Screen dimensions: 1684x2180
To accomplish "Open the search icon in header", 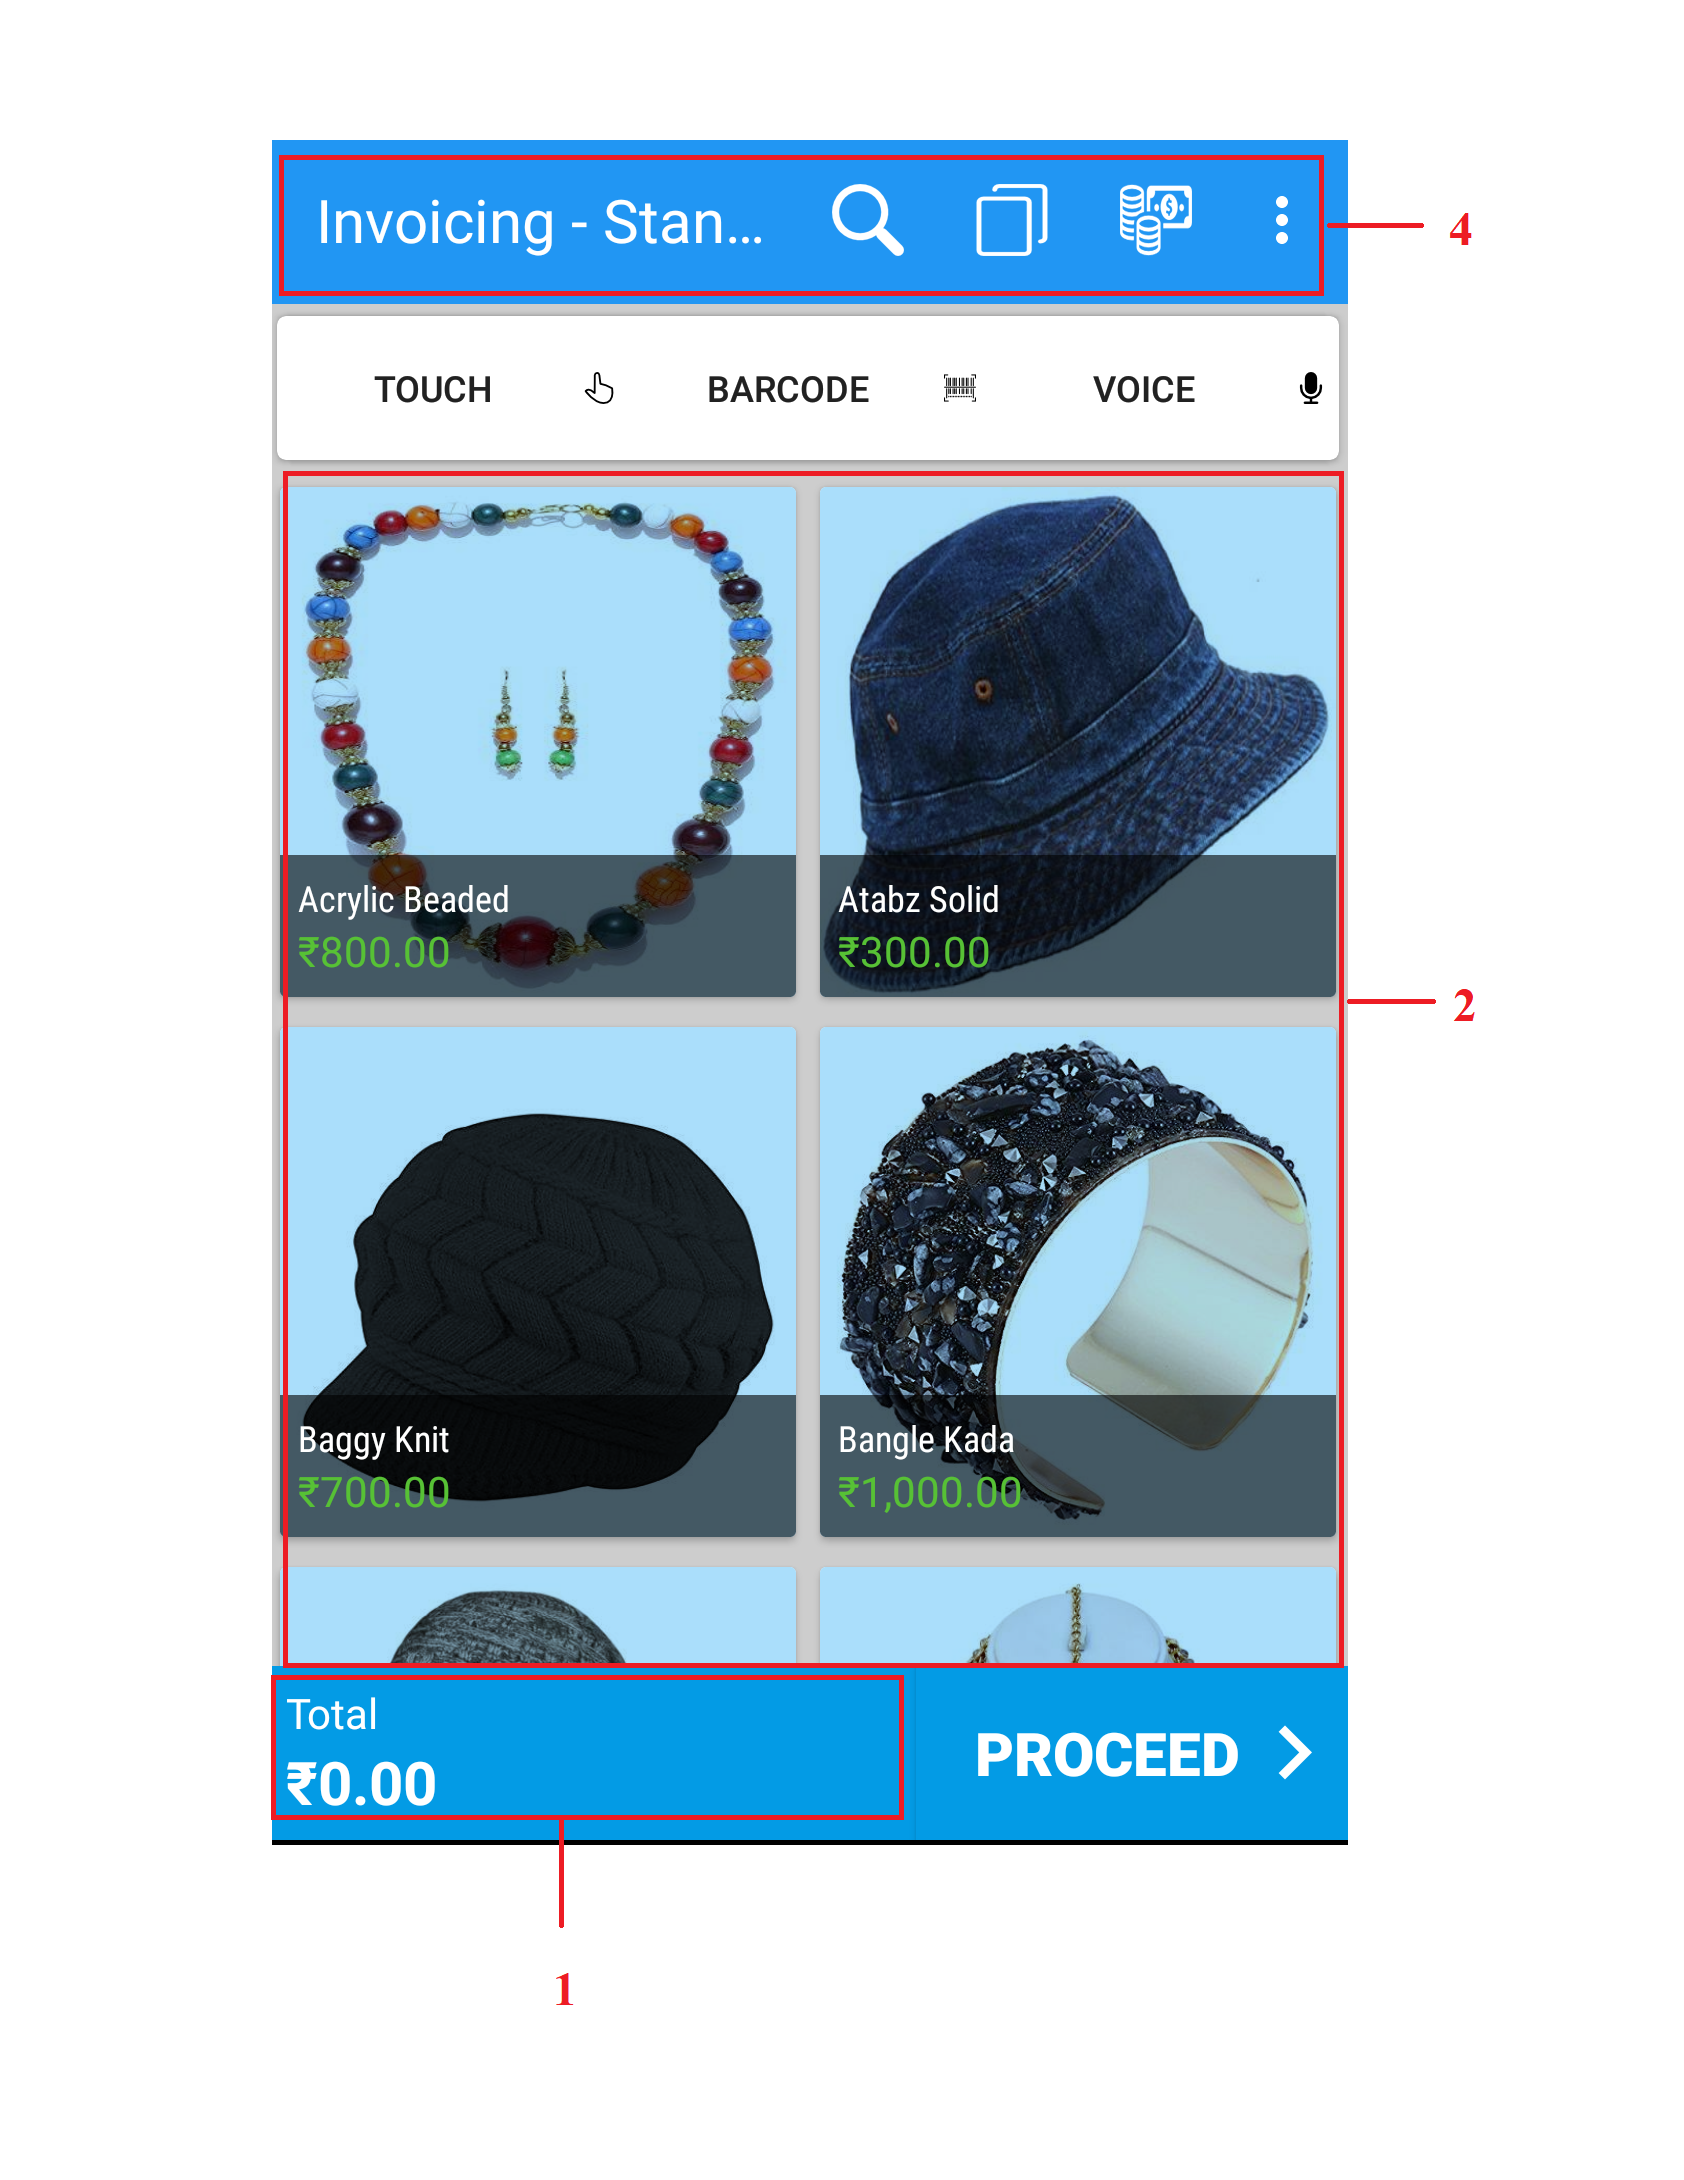I will (867, 220).
